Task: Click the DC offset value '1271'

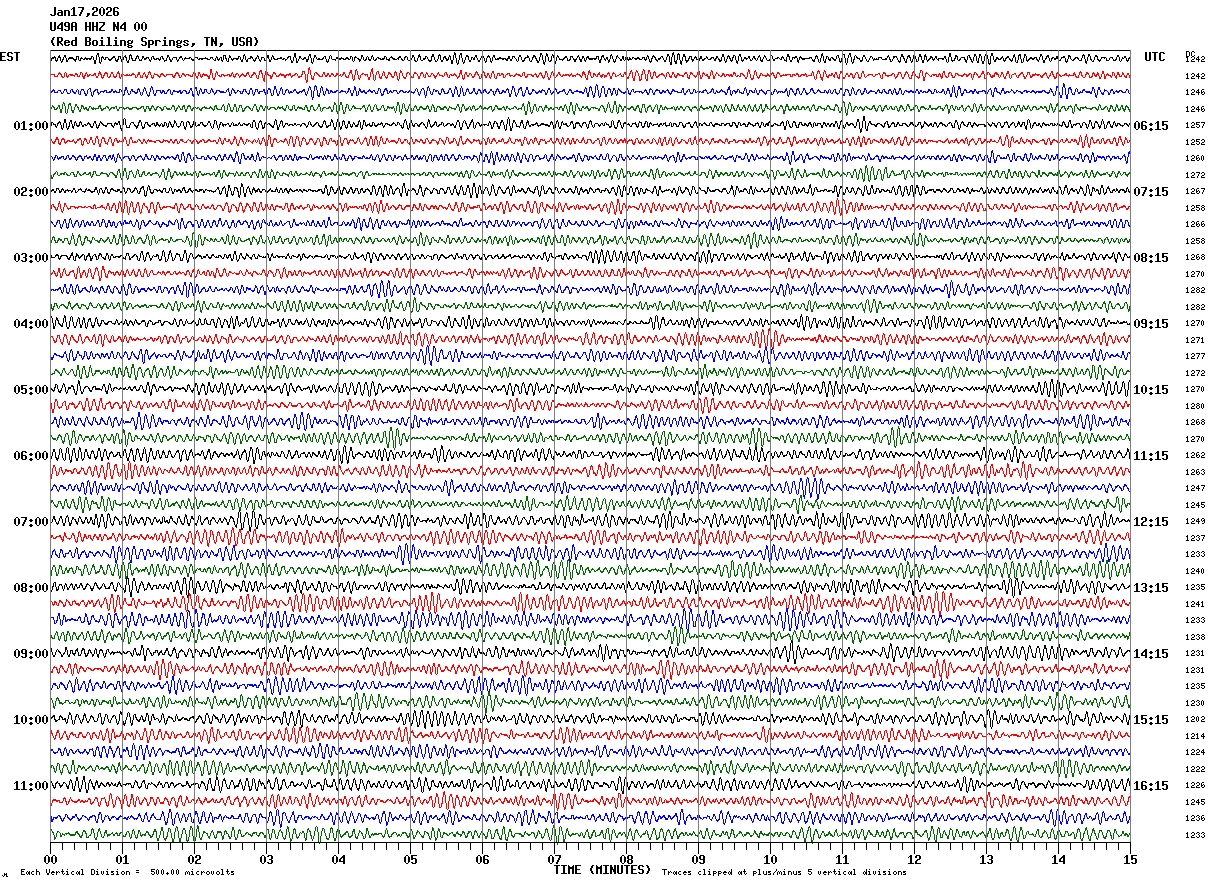Action: 1195,340
